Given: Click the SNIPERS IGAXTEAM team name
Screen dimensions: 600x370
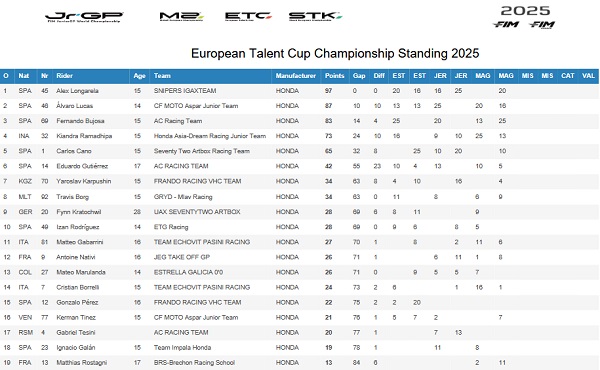Looking at the screenshot, I should click(185, 91).
